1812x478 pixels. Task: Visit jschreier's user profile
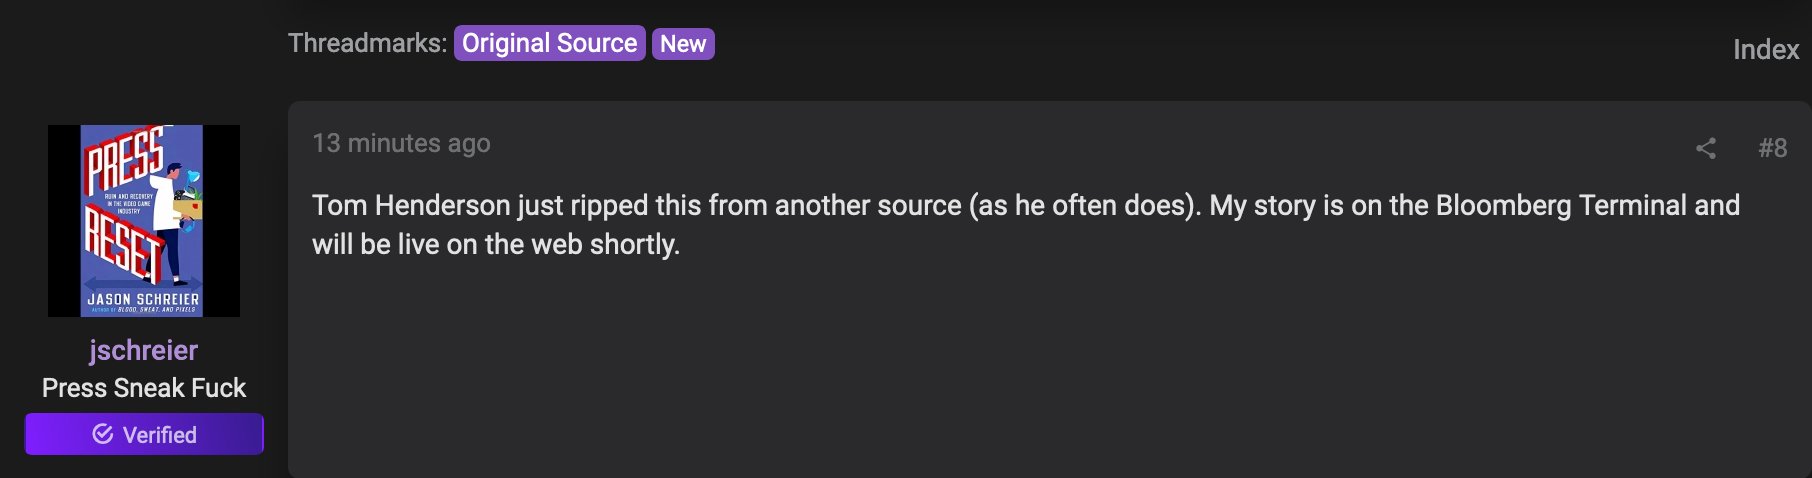pos(143,350)
